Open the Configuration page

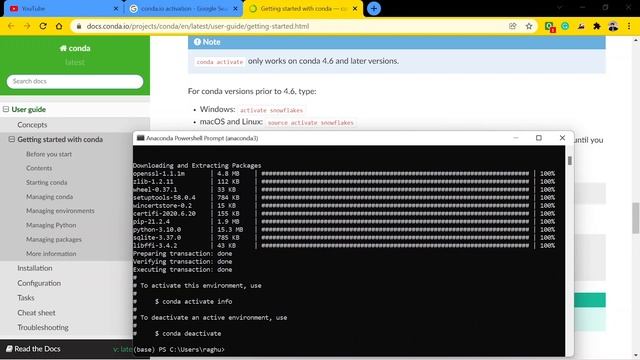coord(39,283)
